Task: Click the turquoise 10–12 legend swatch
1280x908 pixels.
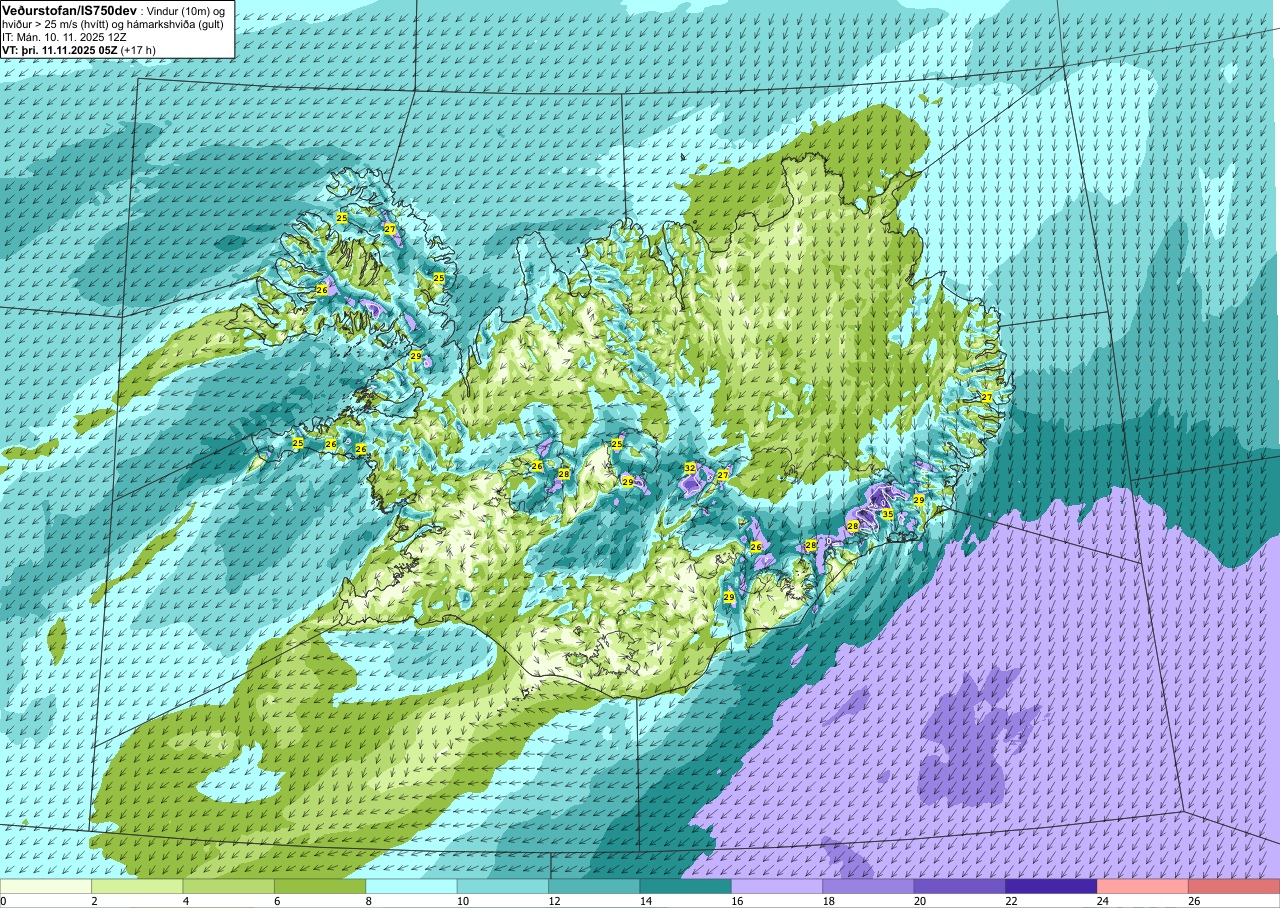Action: pos(503,886)
